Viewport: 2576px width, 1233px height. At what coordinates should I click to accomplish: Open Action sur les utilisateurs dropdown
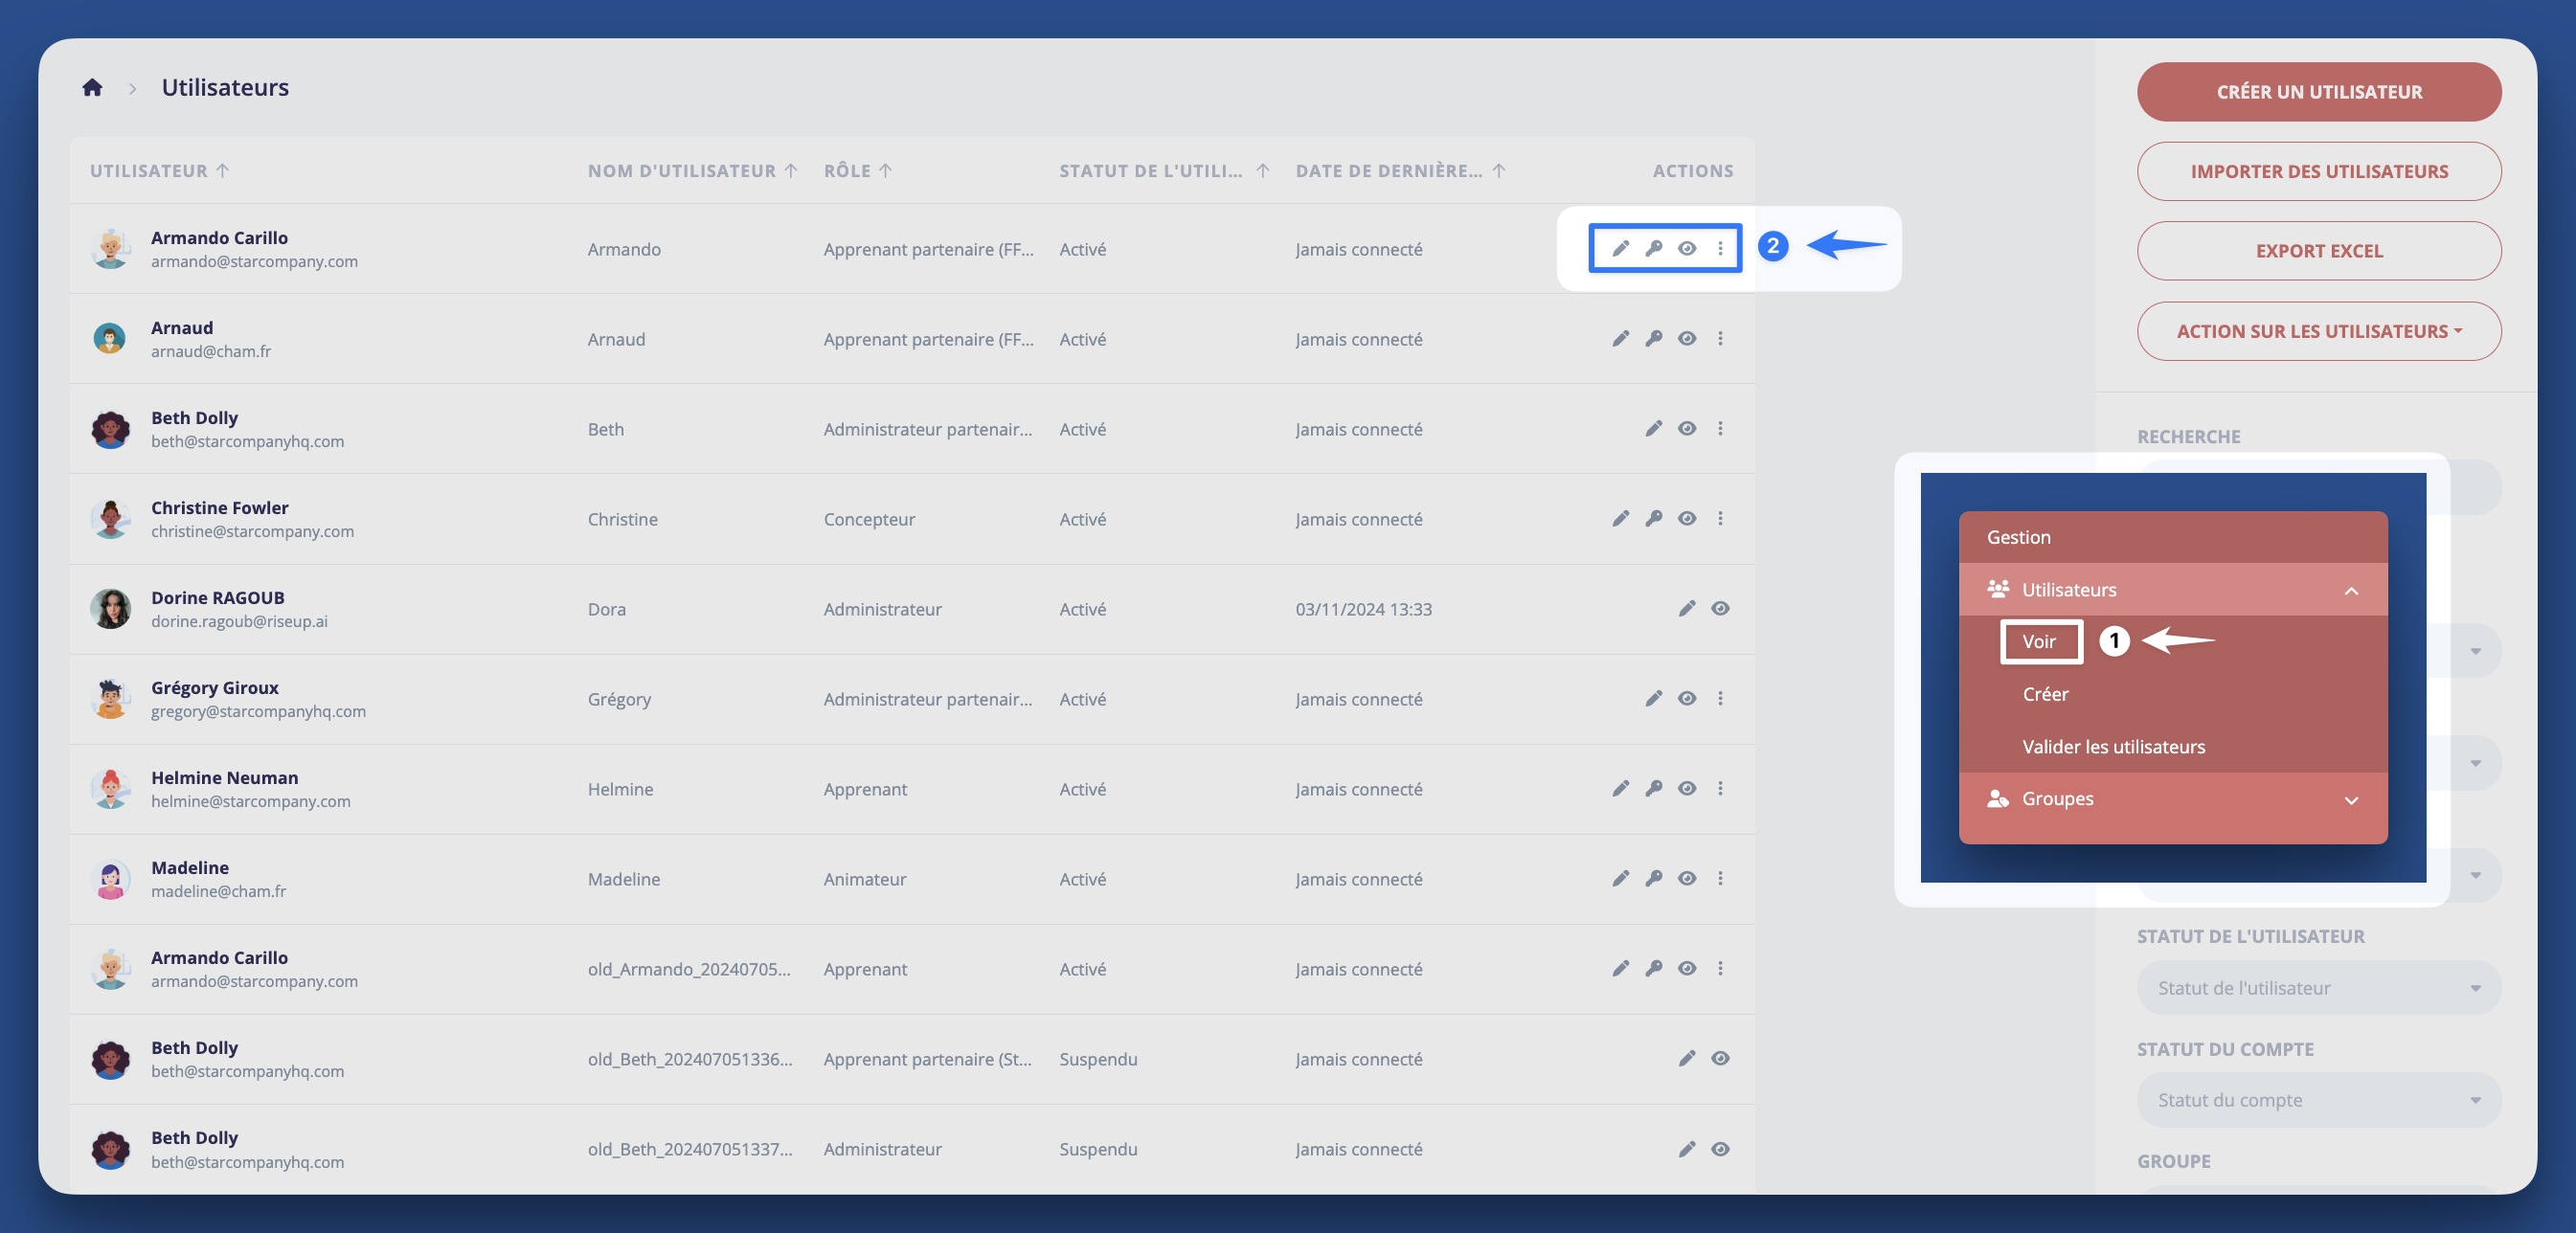coord(2318,331)
